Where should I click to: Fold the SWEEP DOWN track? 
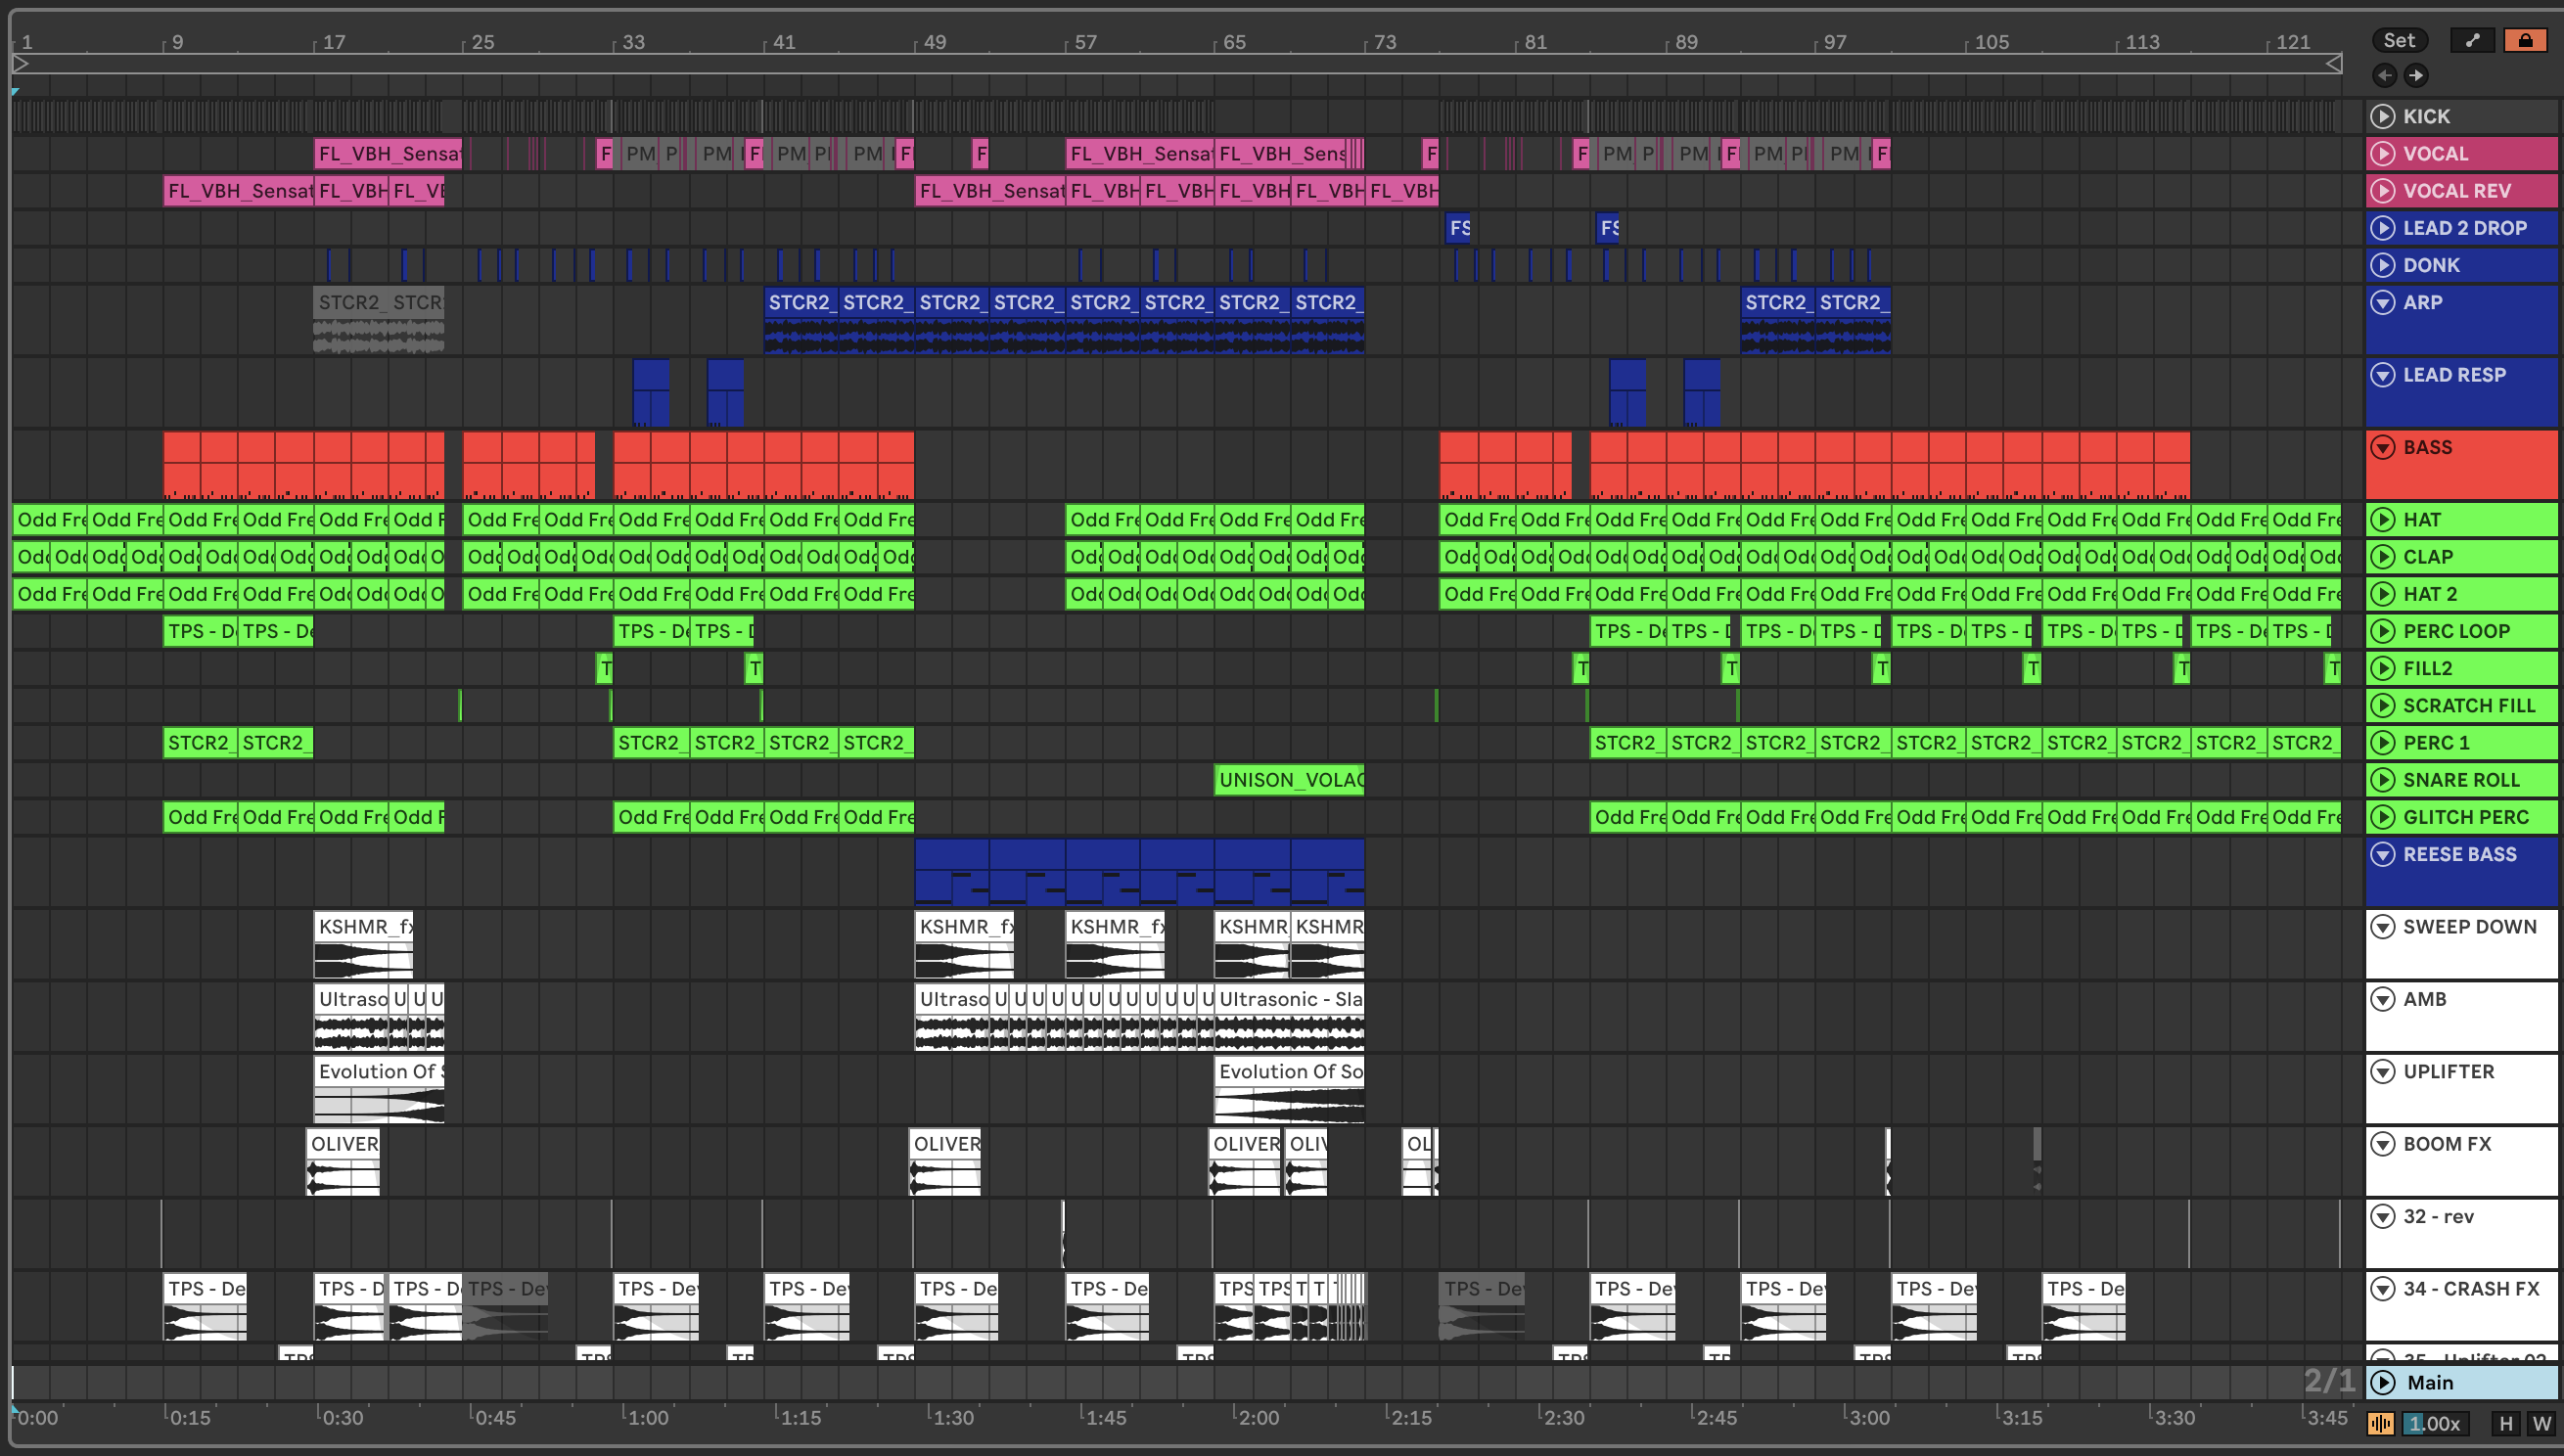(x=2383, y=926)
